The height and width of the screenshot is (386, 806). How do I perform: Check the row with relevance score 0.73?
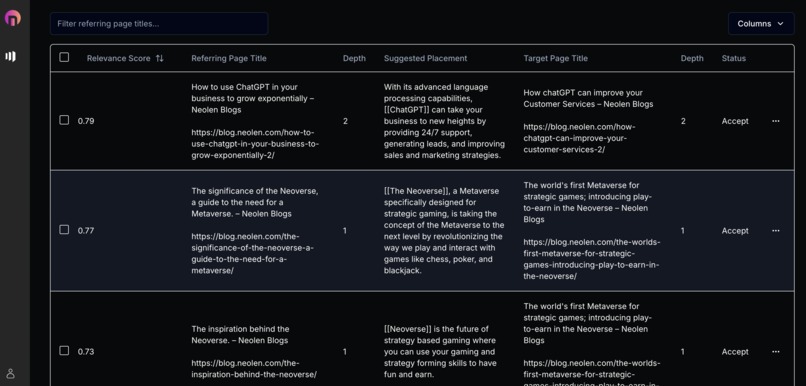pyautogui.click(x=64, y=350)
